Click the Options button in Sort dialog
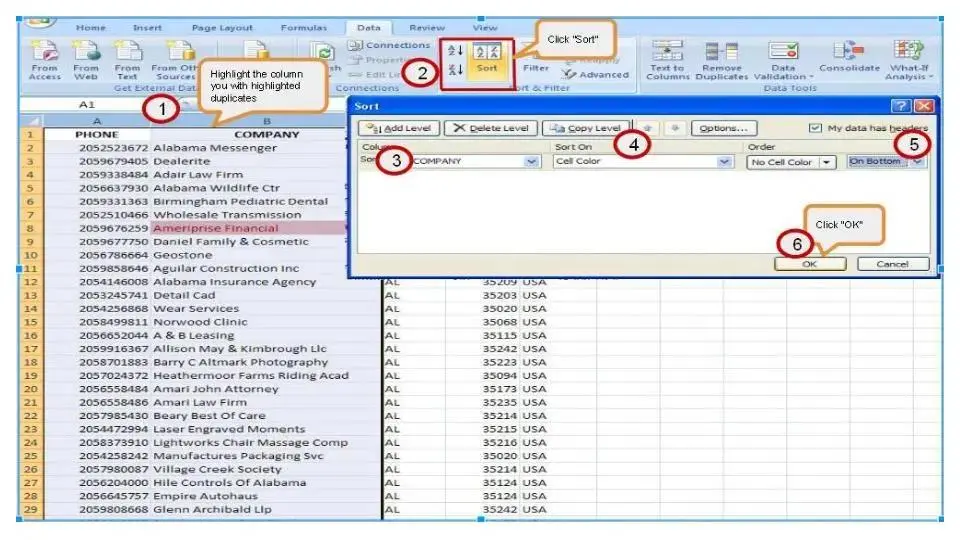The width and height of the screenshot is (960, 540). pyautogui.click(x=724, y=128)
